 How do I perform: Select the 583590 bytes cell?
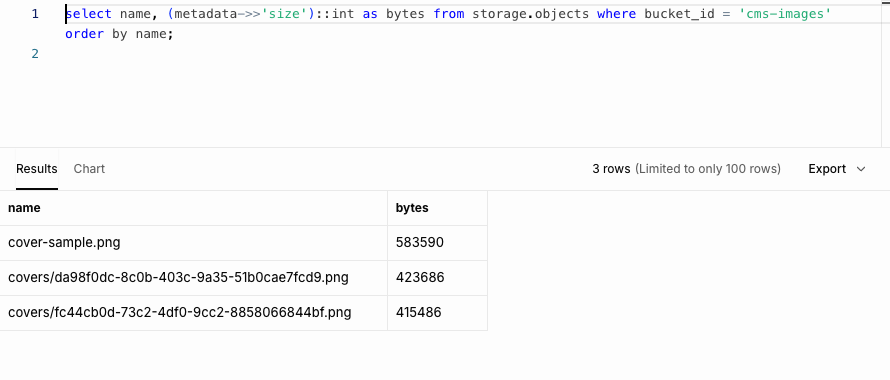(x=438, y=243)
